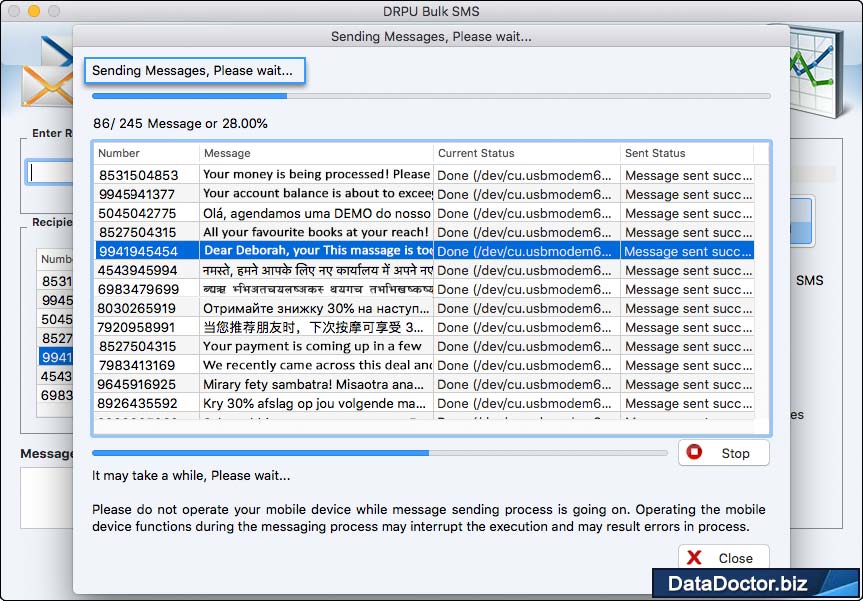Select row with number 9645916925
This screenshot has width=863, height=601.
[x=424, y=384]
